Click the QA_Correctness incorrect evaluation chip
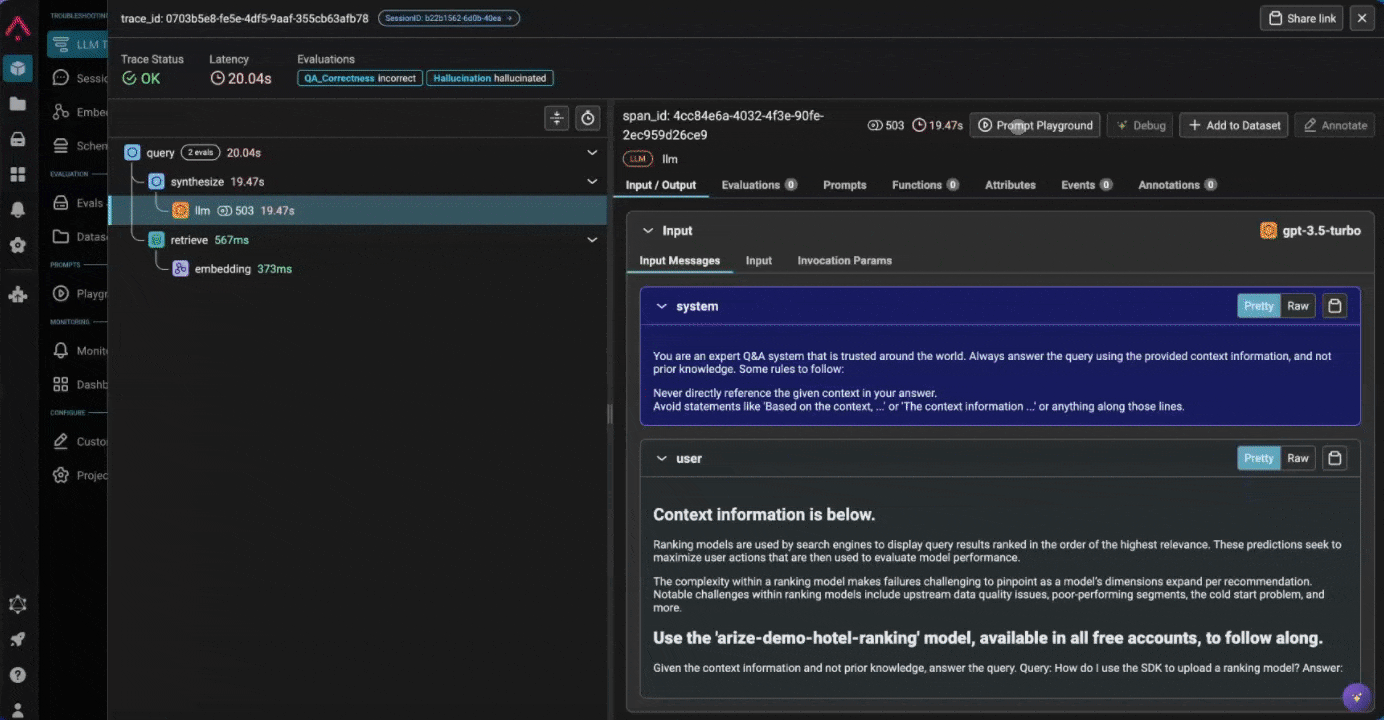The image size is (1384, 720). [359, 77]
